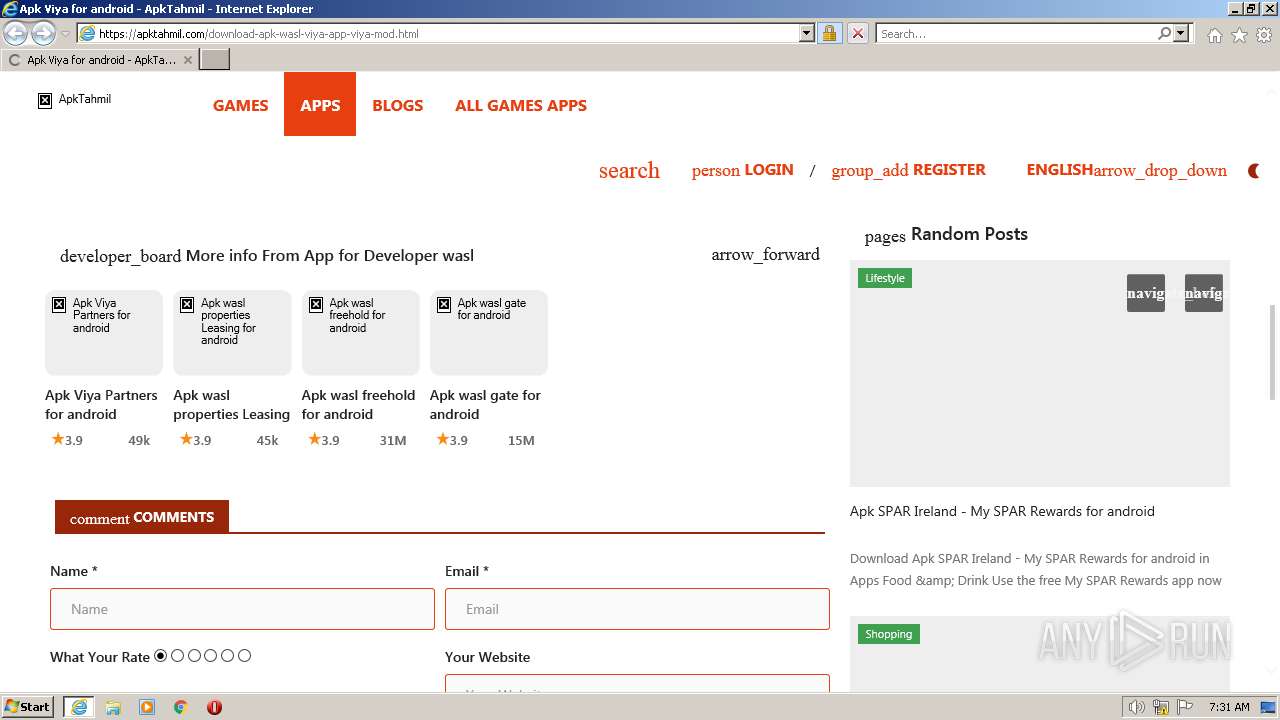1280x720 pixels.
Task: Click the comment COMMENTS tab header
Action: (142, 517)
